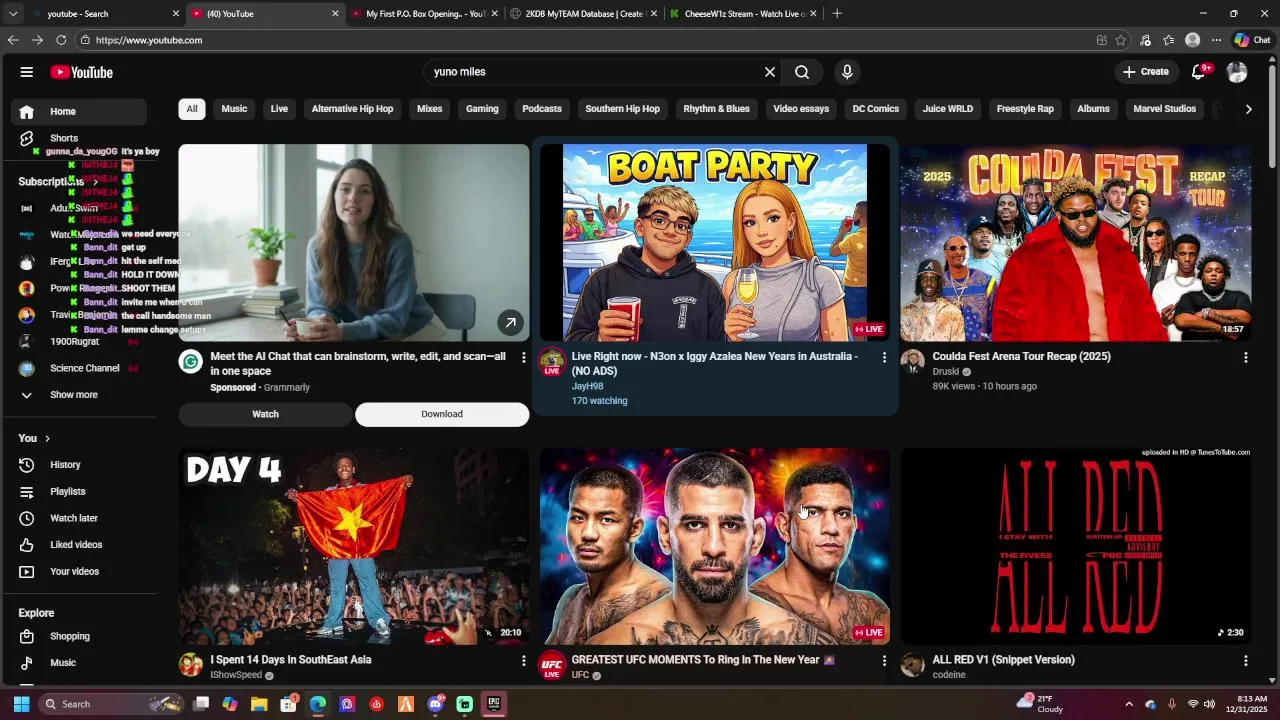Open notifications bell

pyautogui.click(x=1199, y=72)
